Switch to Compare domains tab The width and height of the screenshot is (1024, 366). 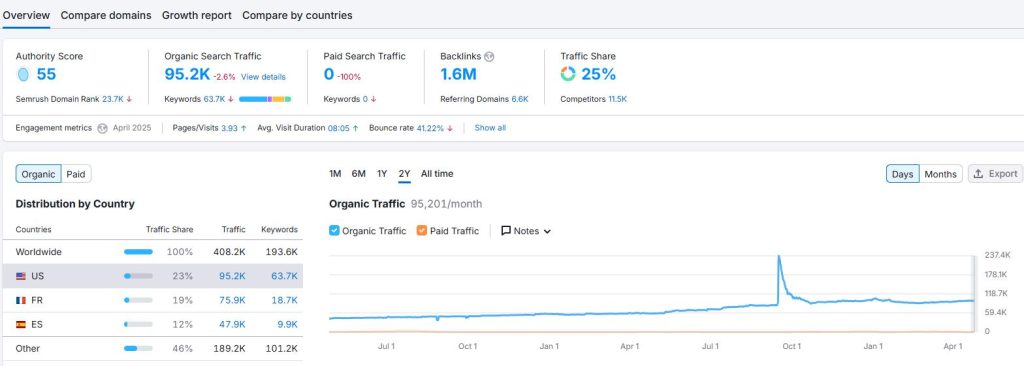[x=106, y=15]
